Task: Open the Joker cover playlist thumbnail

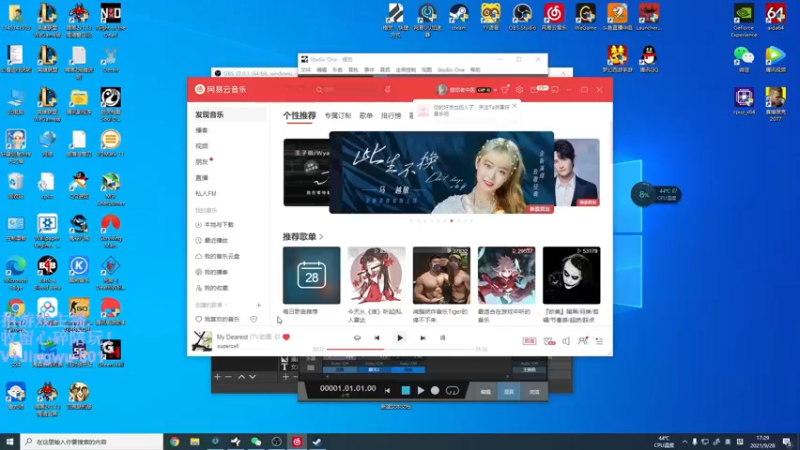Action: (571, 276)
